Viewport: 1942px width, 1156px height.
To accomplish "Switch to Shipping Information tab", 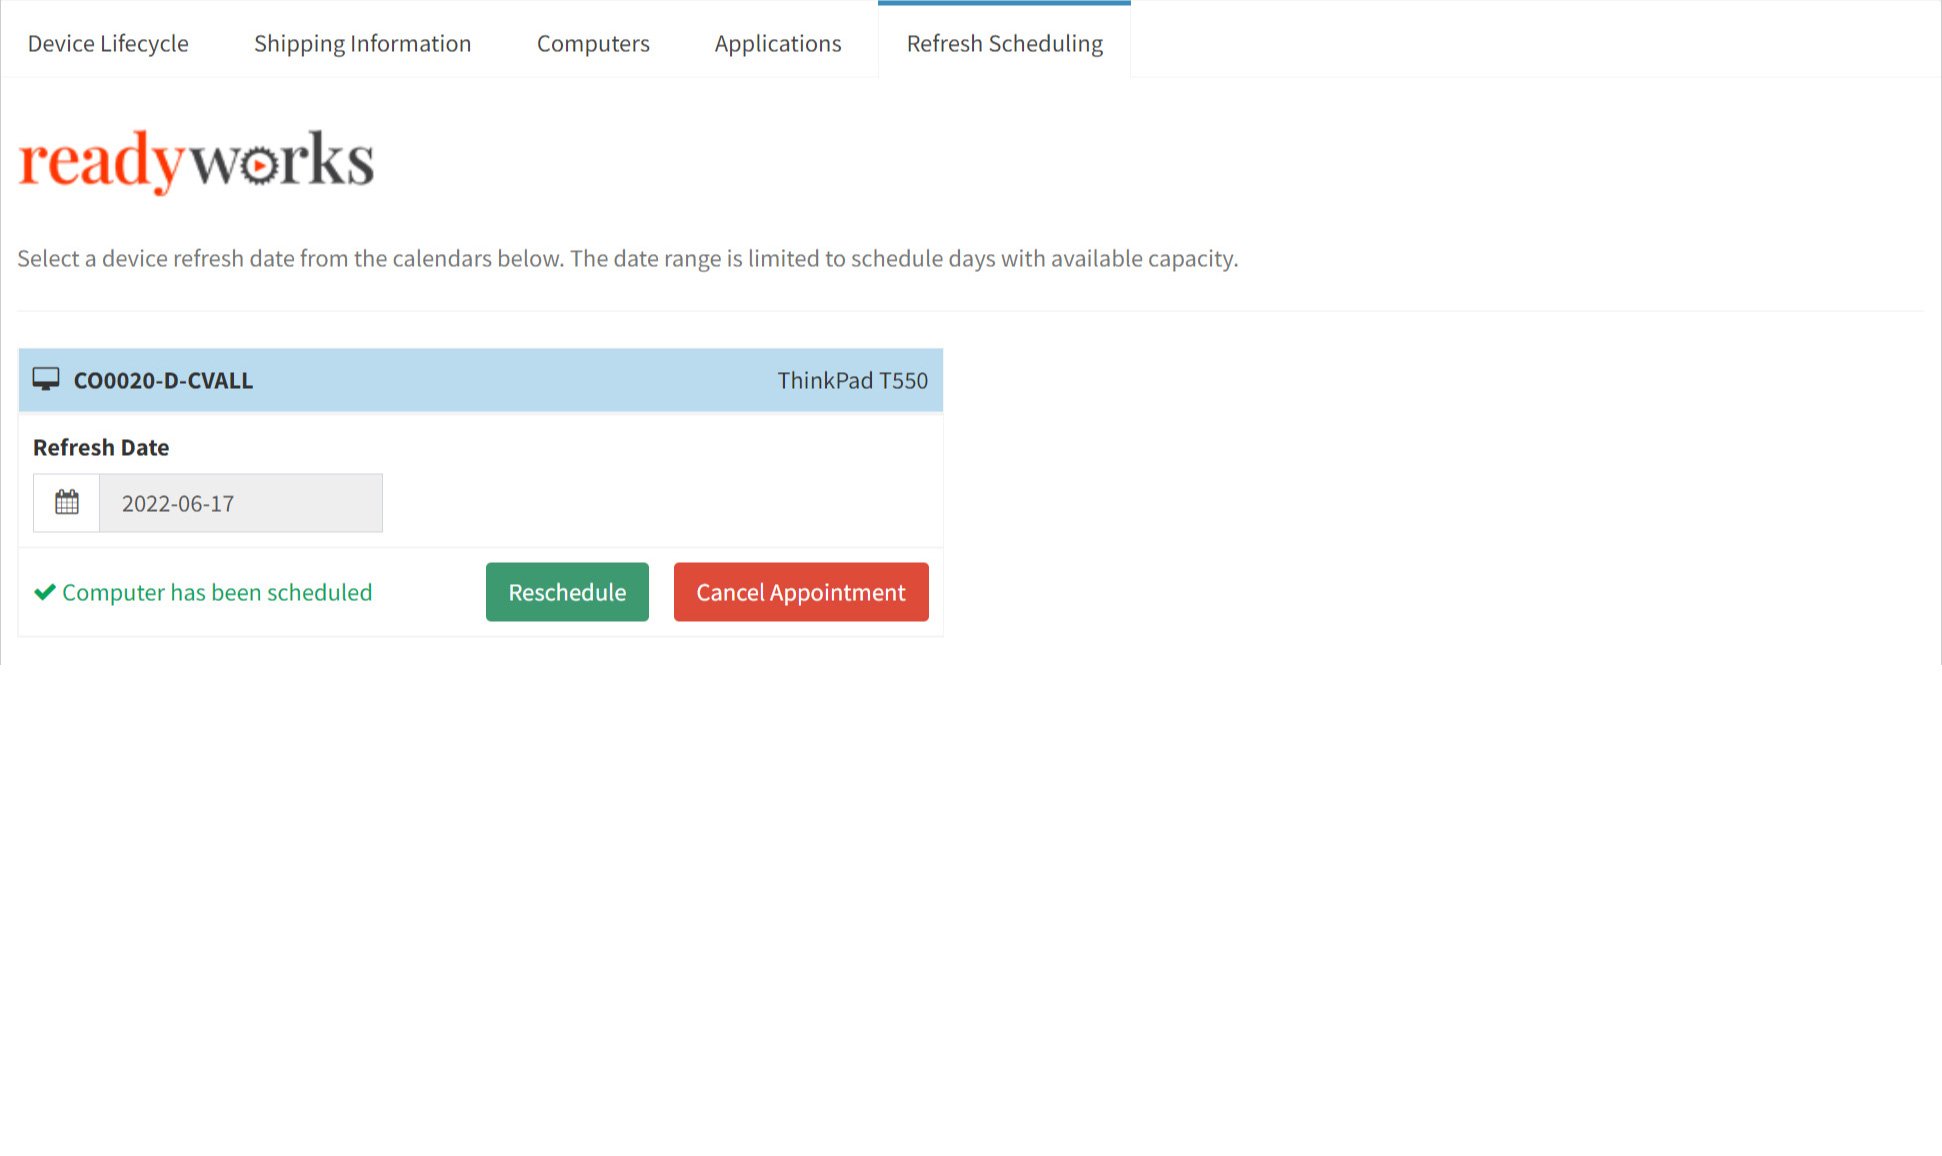I will 362,44.
